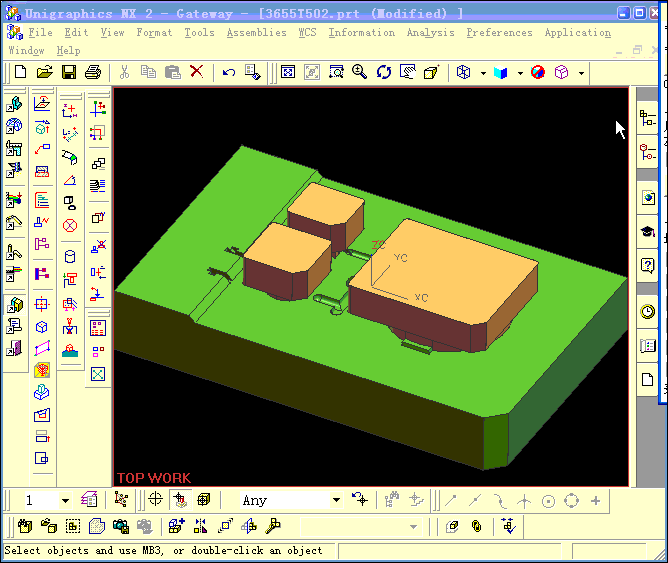Toggle the no-entry red circle icon

tap(538, 72)
